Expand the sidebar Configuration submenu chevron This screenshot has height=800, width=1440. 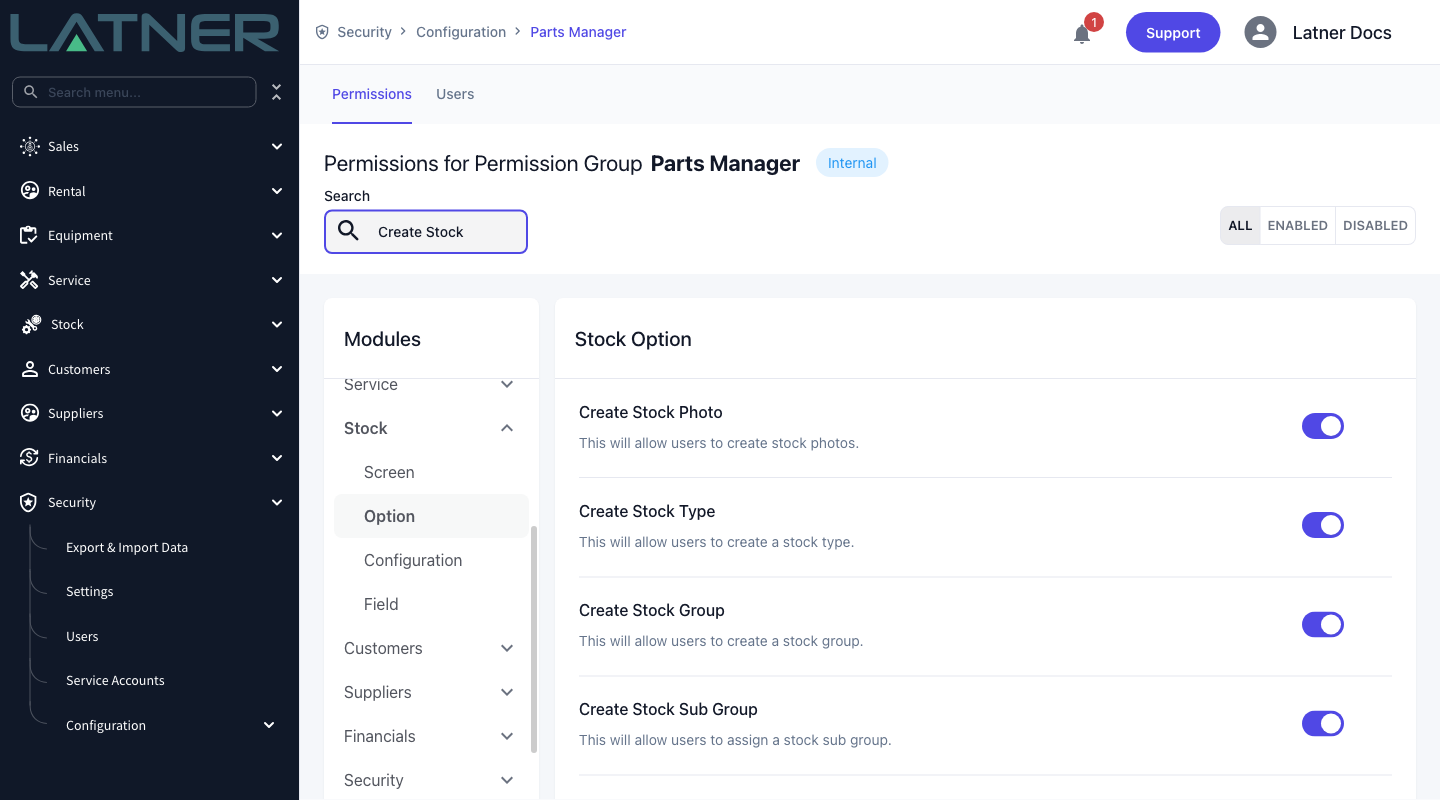point(269,725)
